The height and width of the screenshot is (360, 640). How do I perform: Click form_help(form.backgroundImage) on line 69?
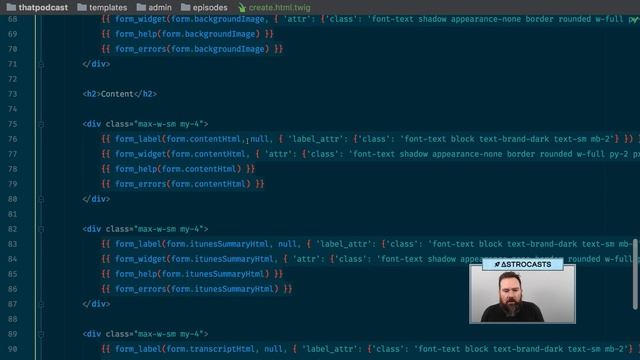pos(187,34)
